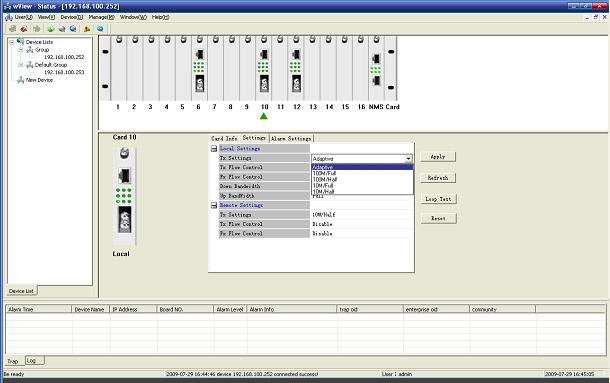Select device 192.168.100.253 in the tree
610x383 pixels.
click(64, 72)
